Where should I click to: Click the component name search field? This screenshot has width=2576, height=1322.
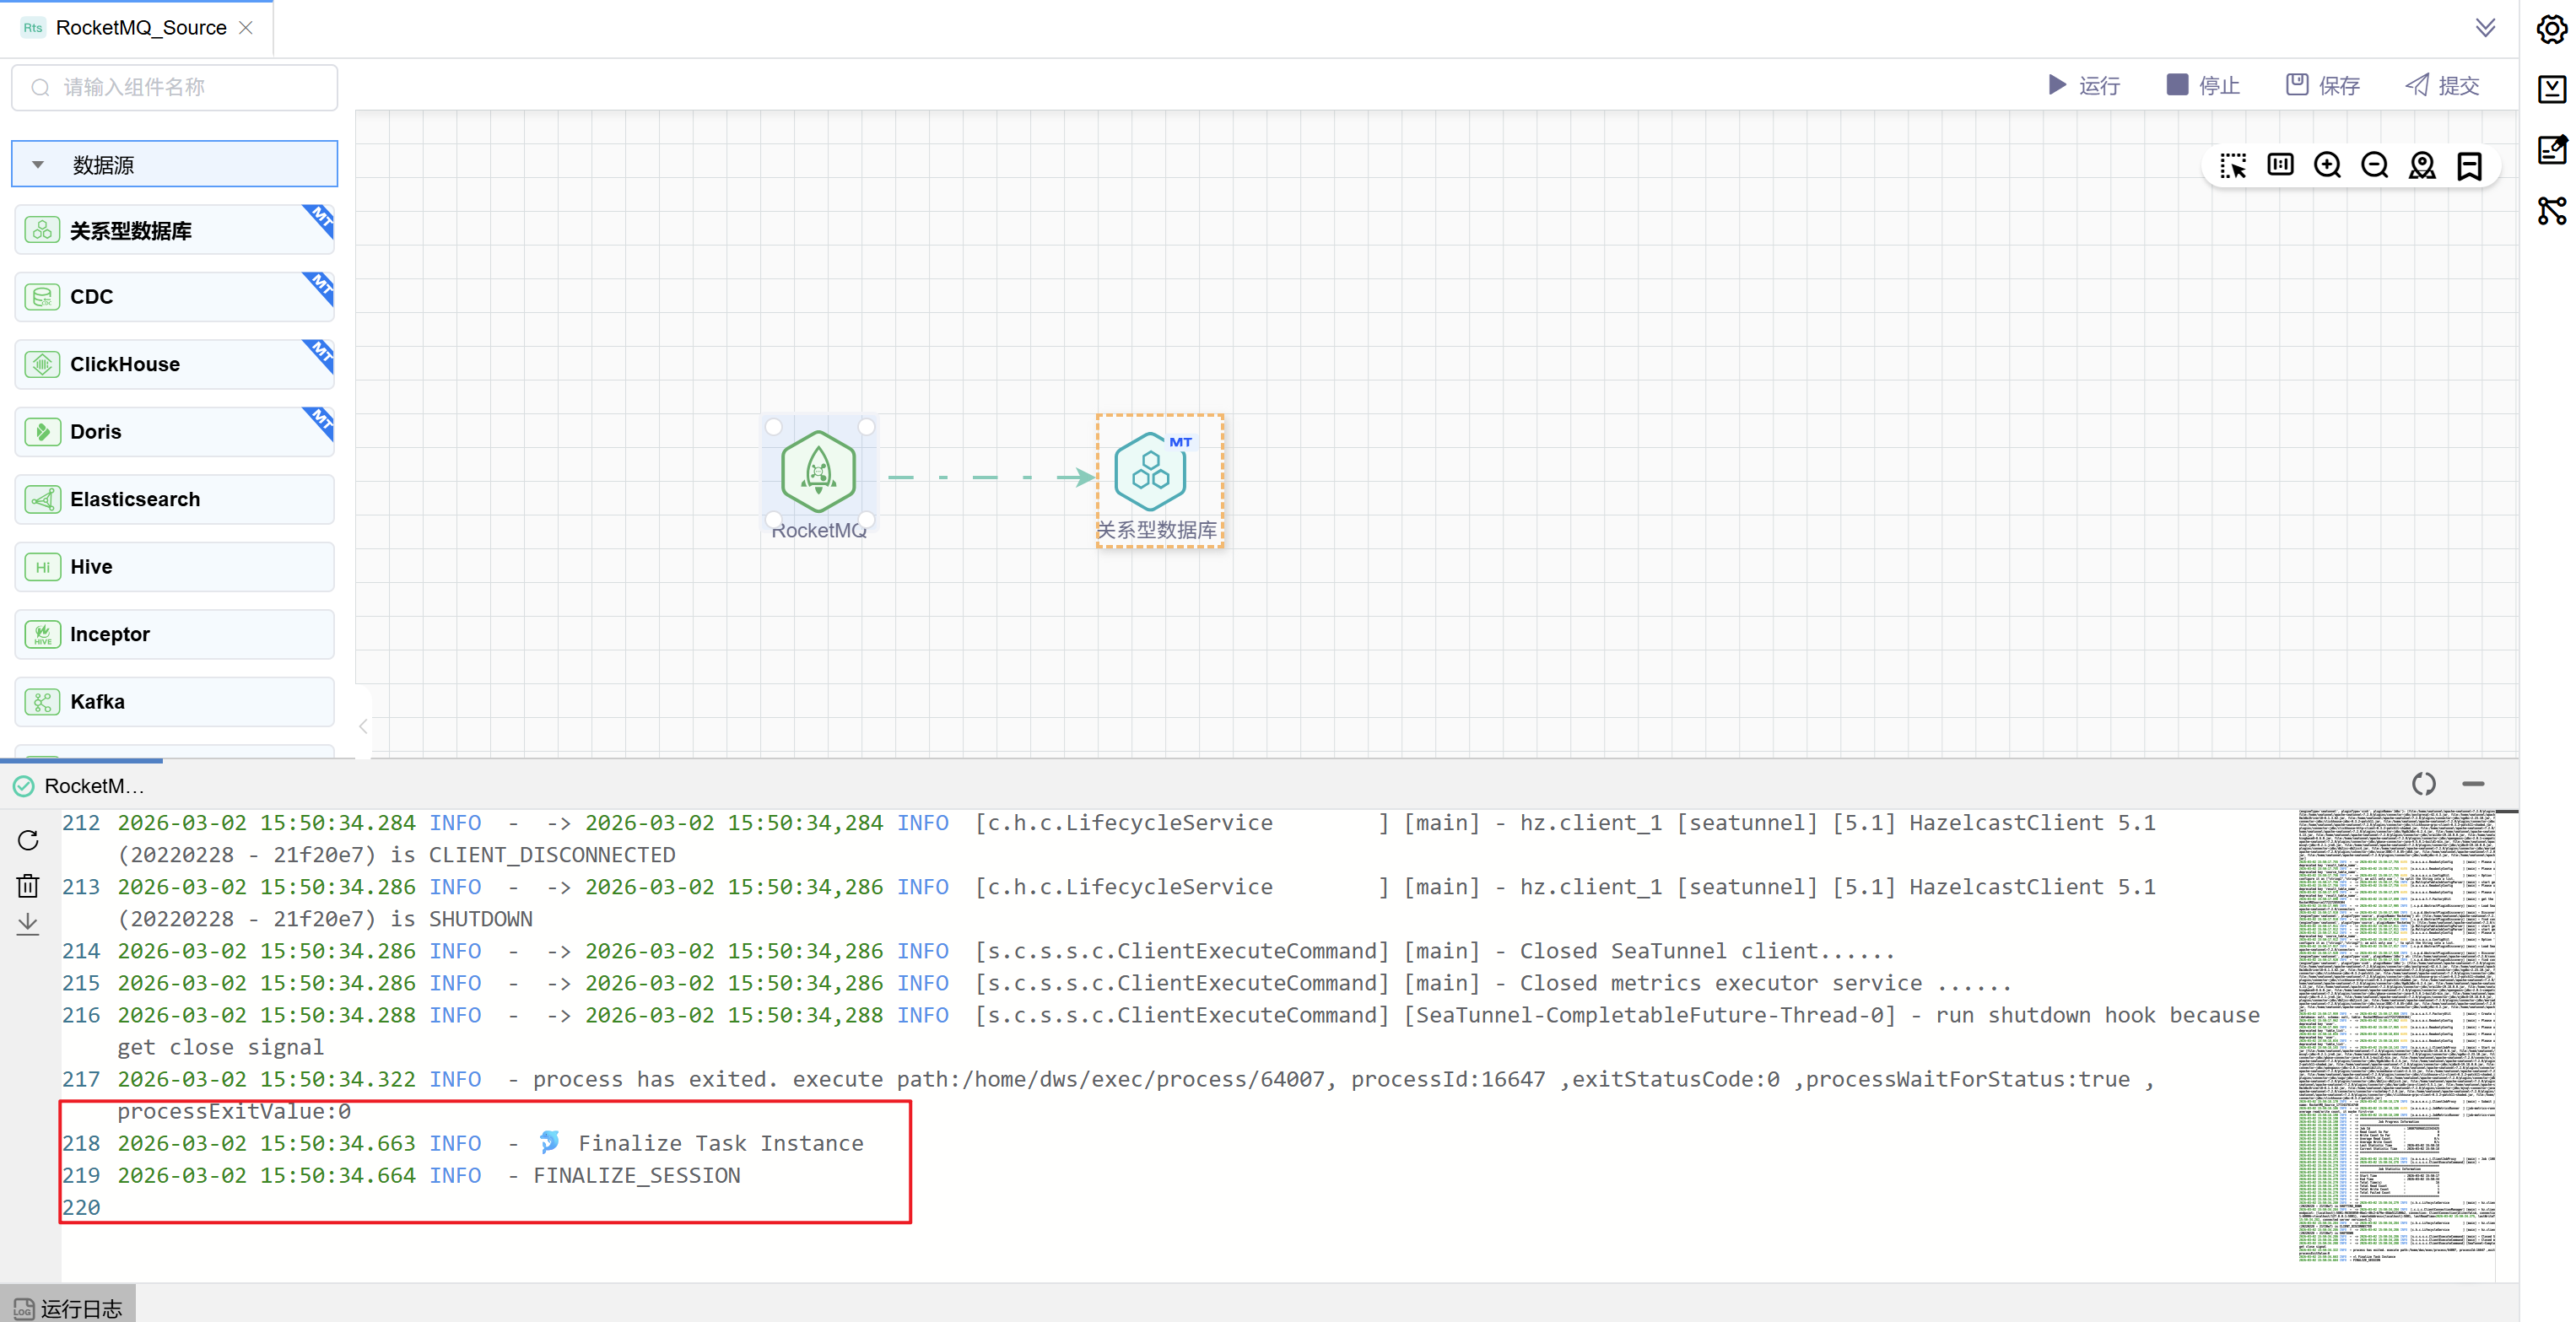(x=175, y=87)
